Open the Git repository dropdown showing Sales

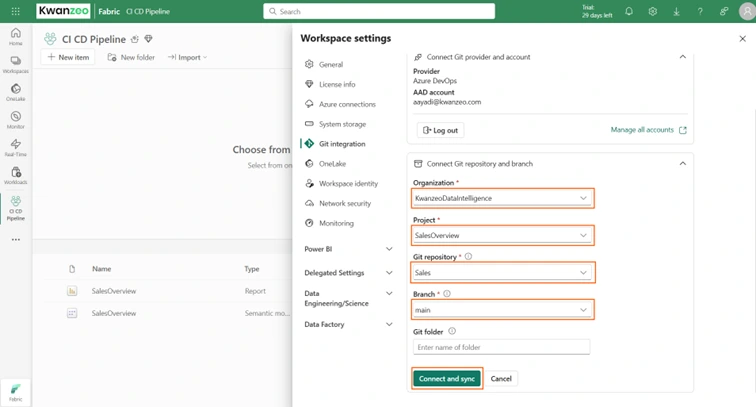[502, 272]
